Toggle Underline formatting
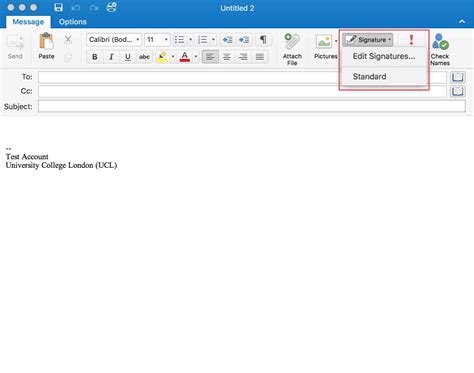The height and width of the screenshot is (373, 474). pyautogui.click(x=128, y=57)
